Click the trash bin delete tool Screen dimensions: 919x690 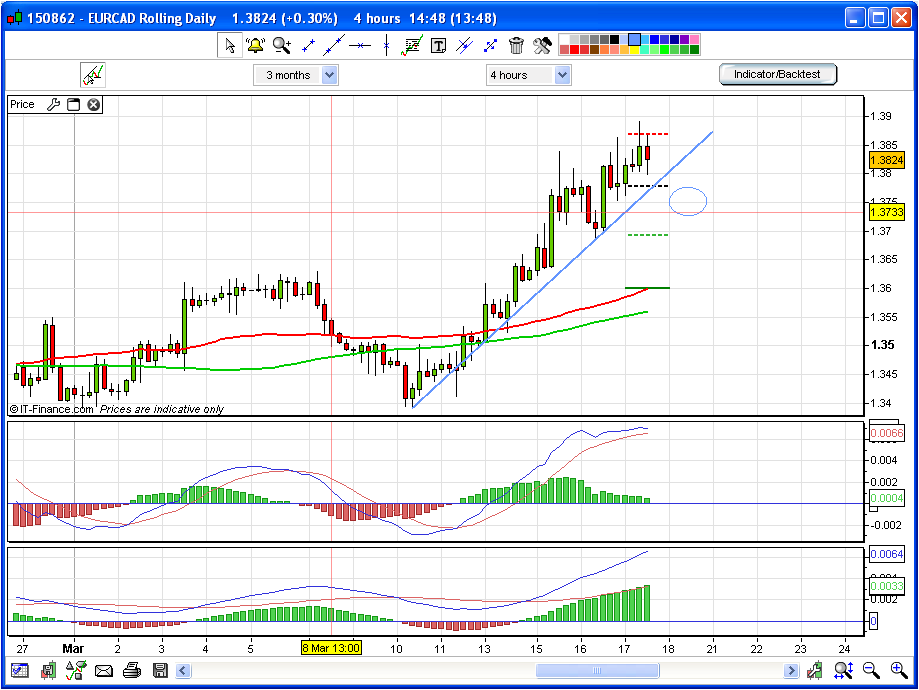(516, 45)
